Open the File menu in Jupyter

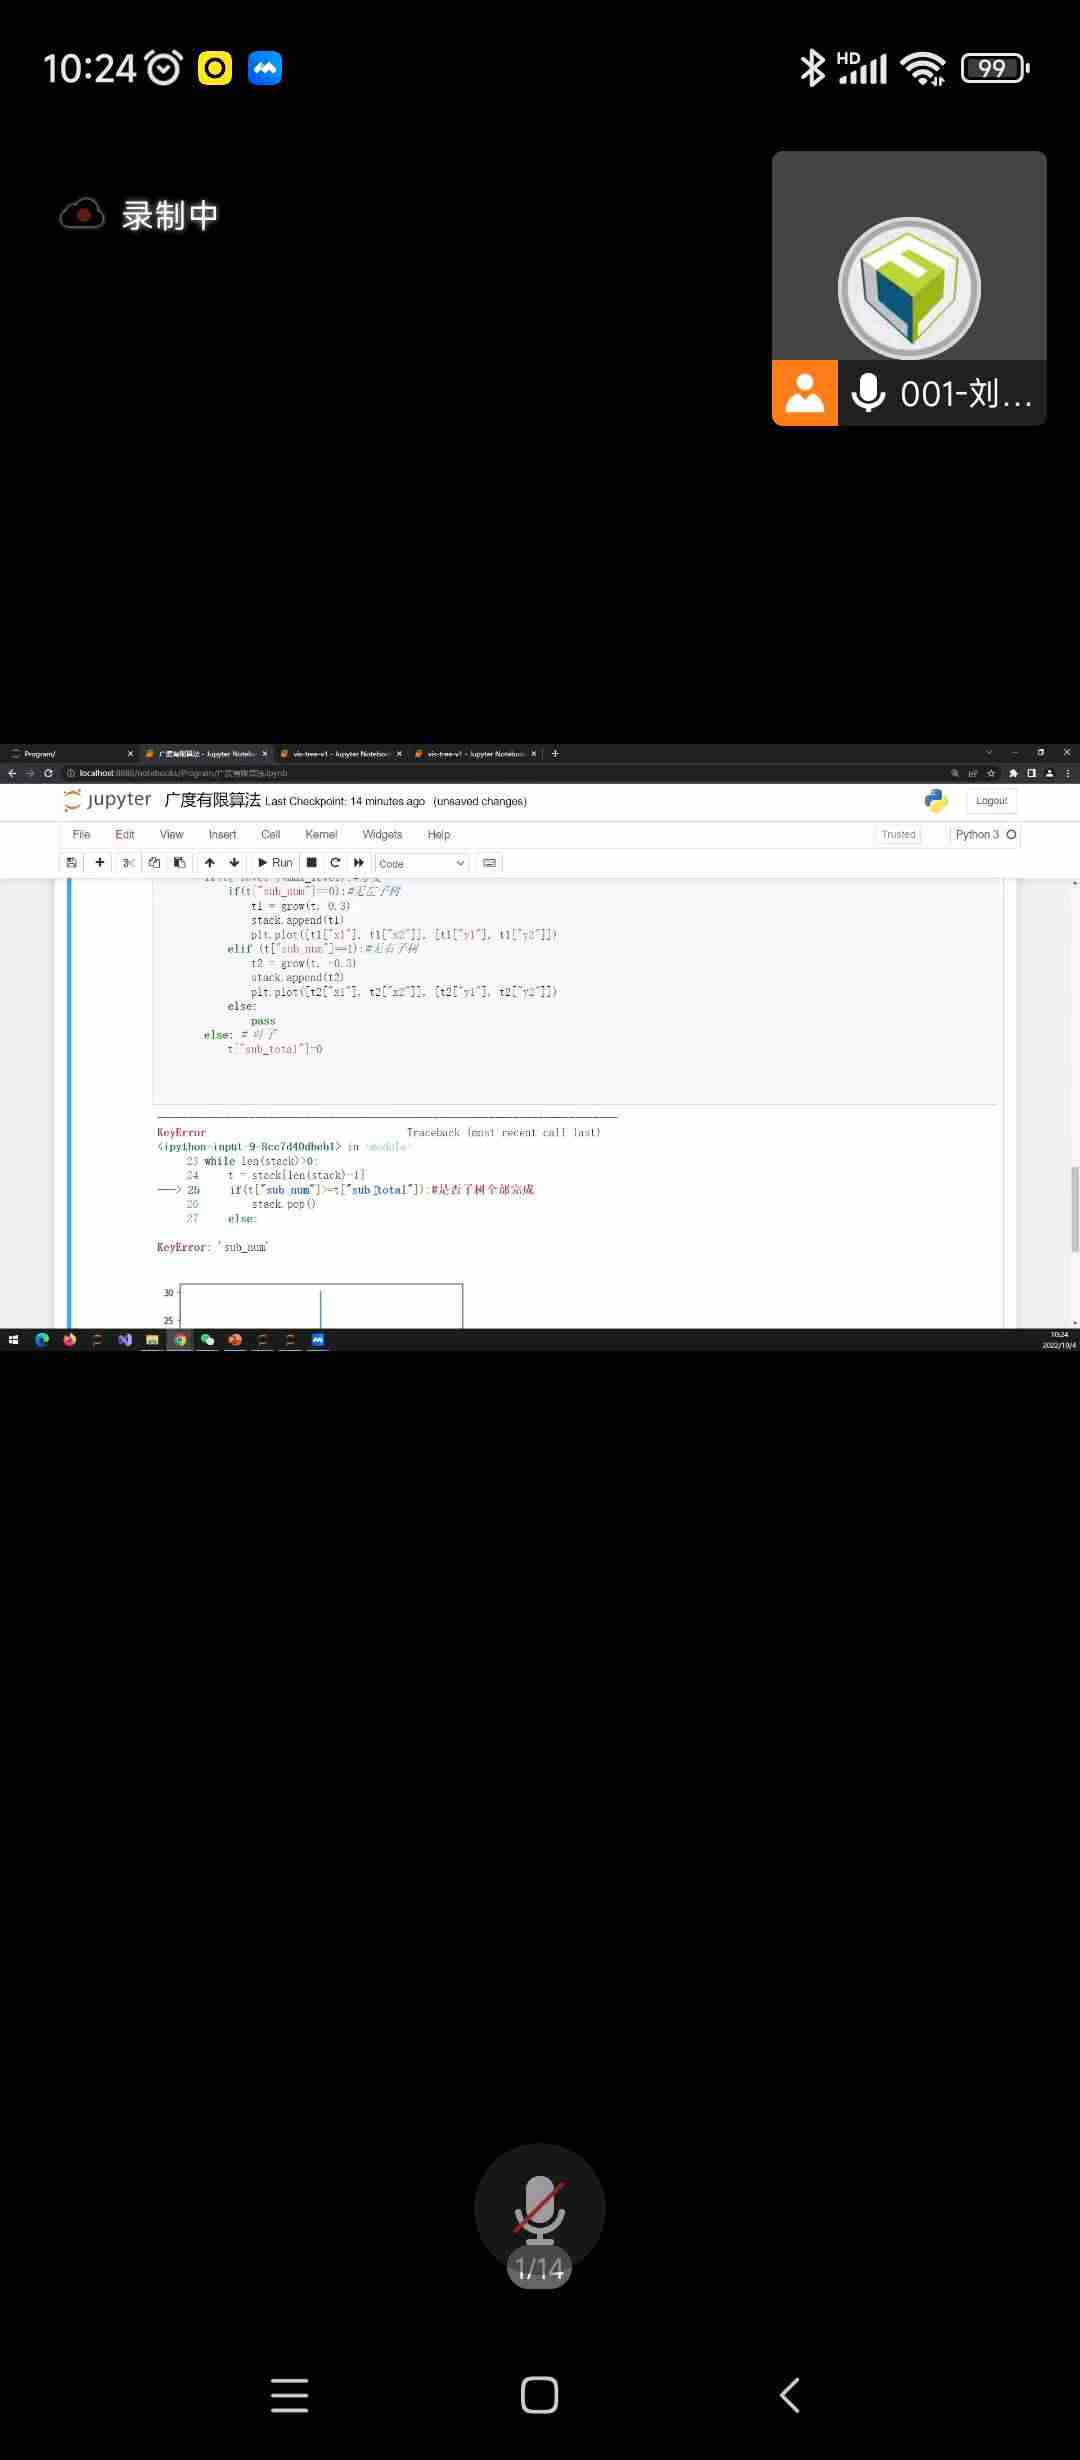[x=81, y=835]
